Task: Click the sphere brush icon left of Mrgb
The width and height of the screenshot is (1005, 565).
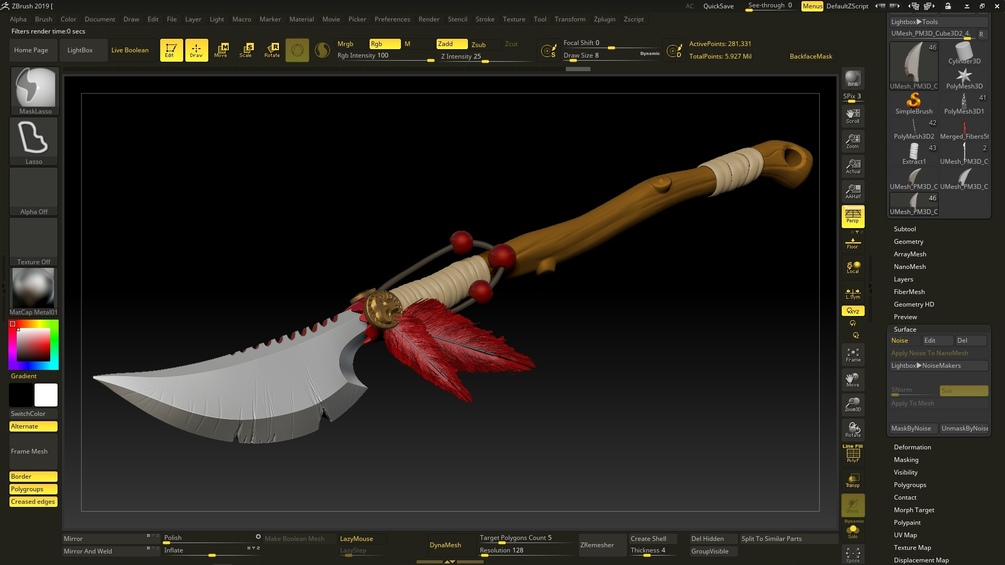Action: (x=322, y=50)
